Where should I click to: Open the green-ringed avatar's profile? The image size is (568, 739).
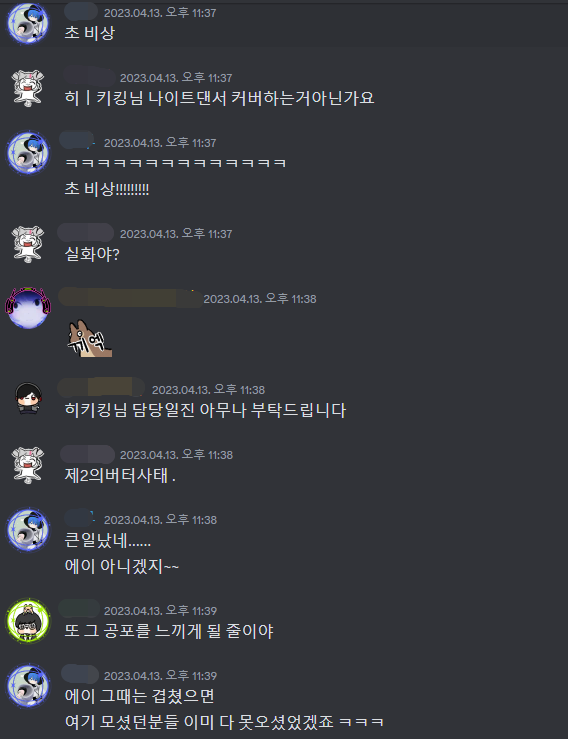coord(28,622)
